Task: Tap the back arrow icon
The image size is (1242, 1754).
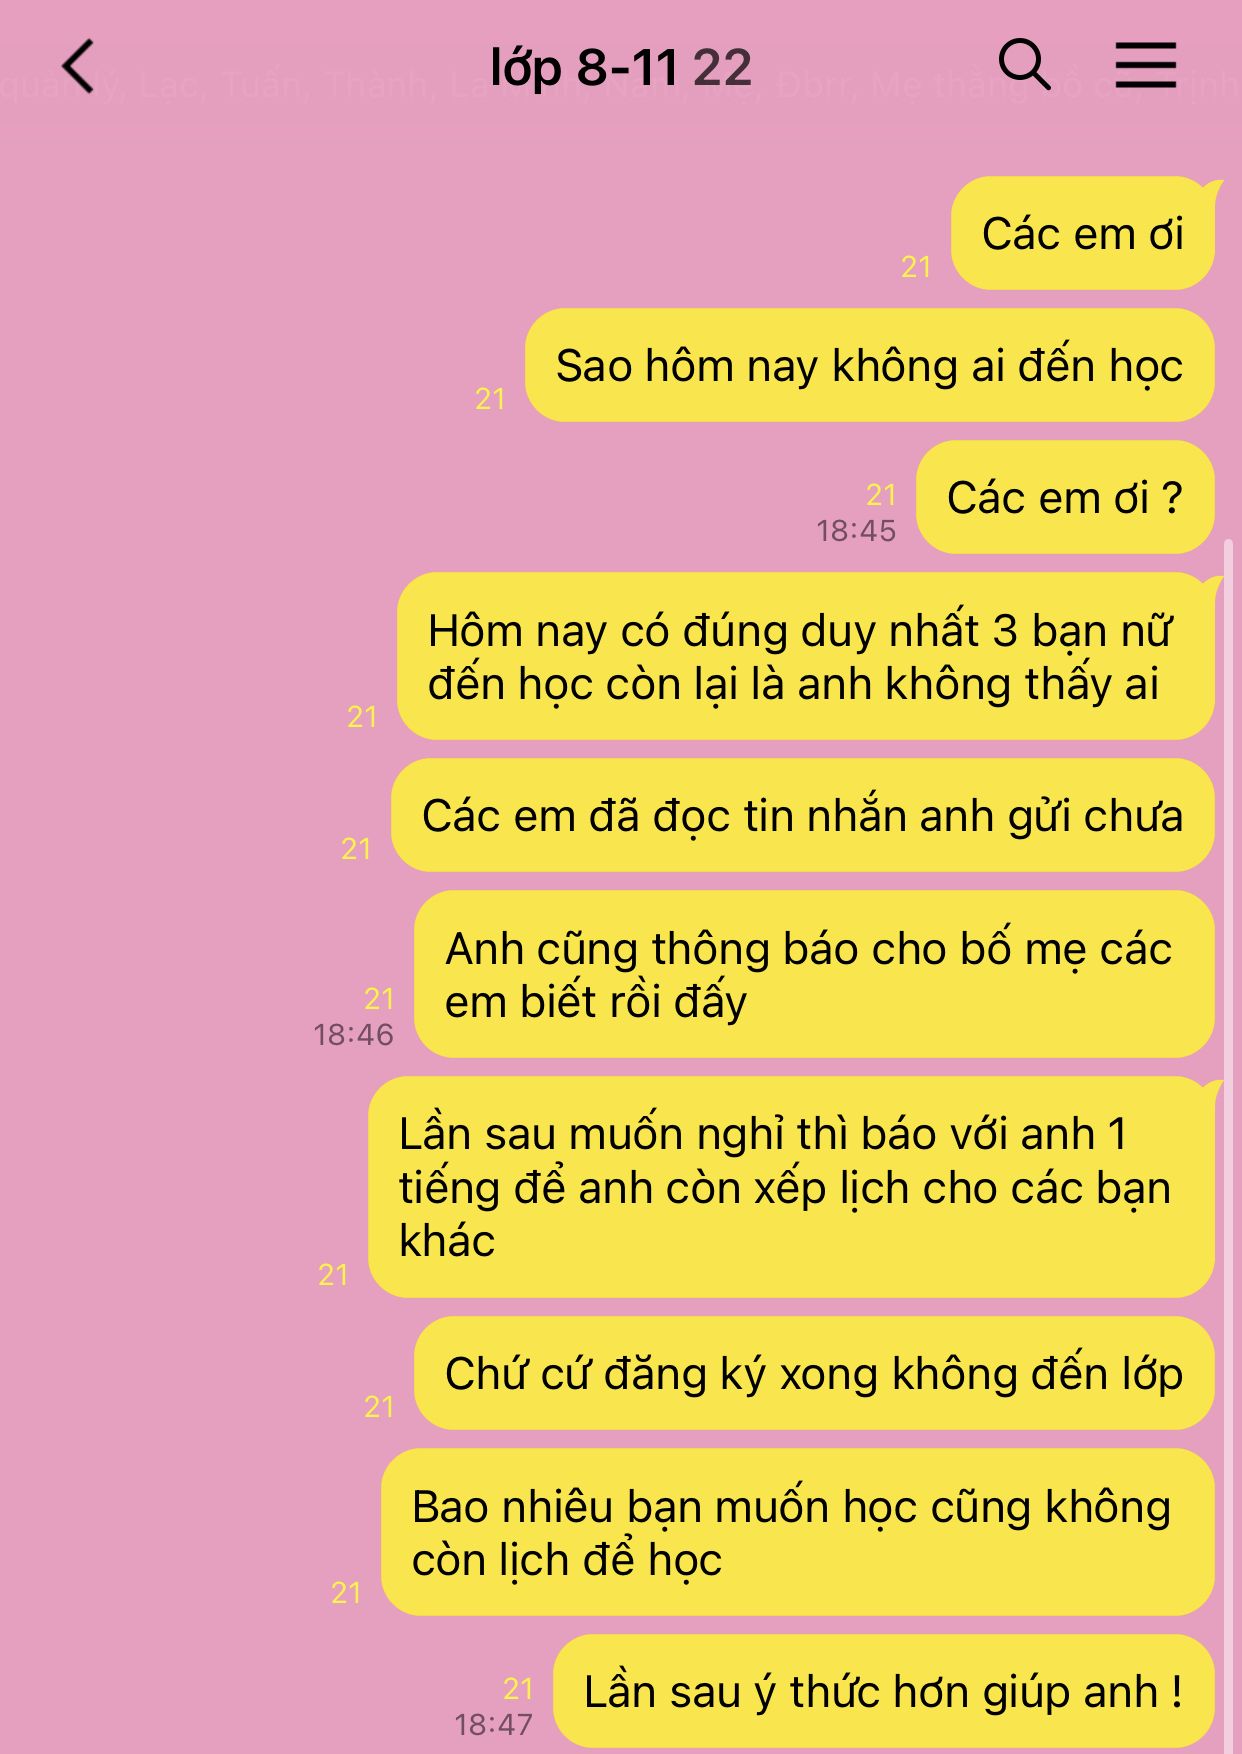Action: [x=78, y=66]
